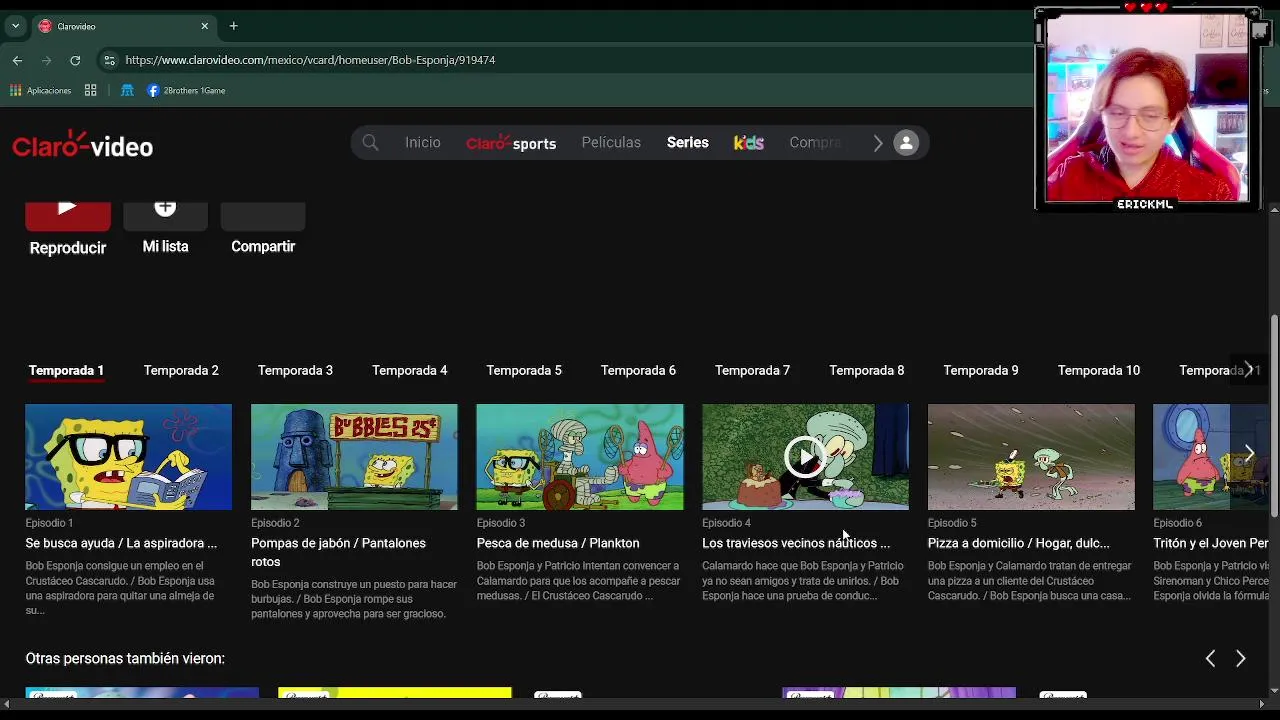
Task: Click Otras personas también vieron previous arrow
Action: 1210,658
